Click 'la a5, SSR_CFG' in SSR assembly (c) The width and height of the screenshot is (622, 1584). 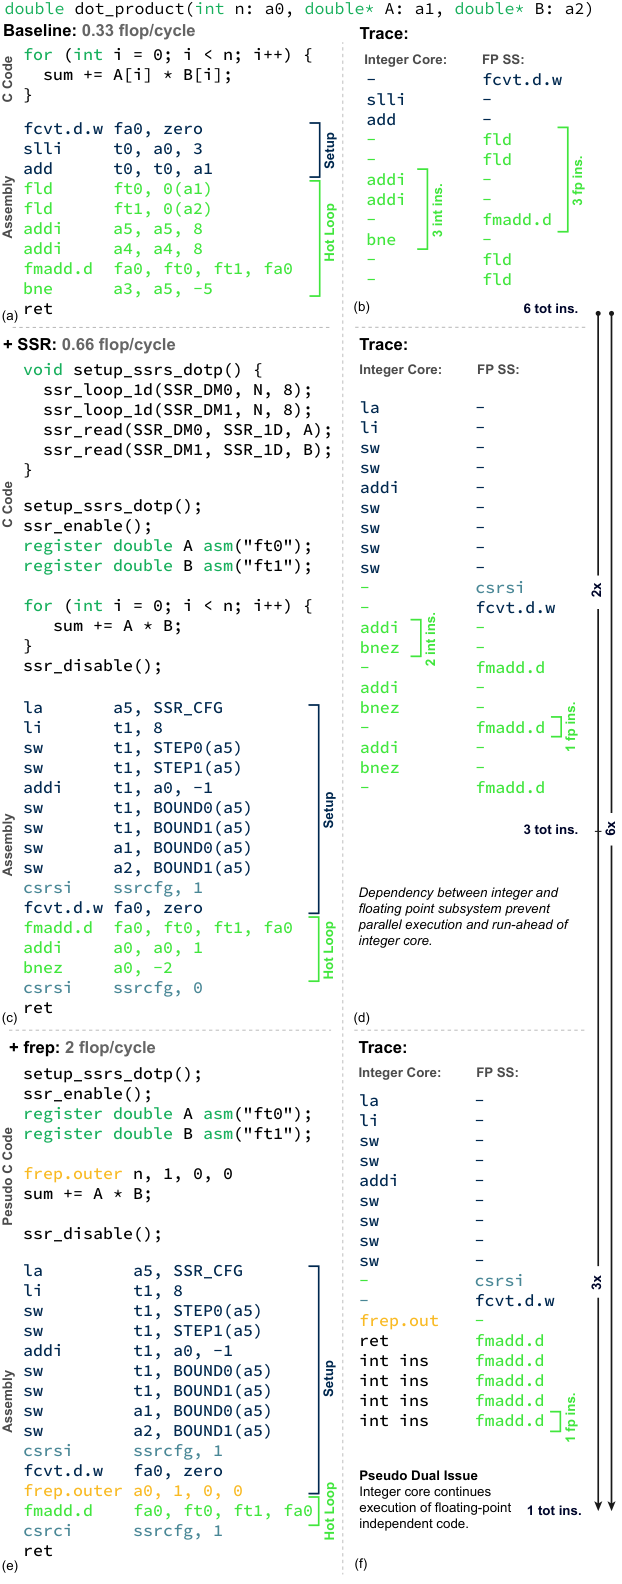coord(123,708)
